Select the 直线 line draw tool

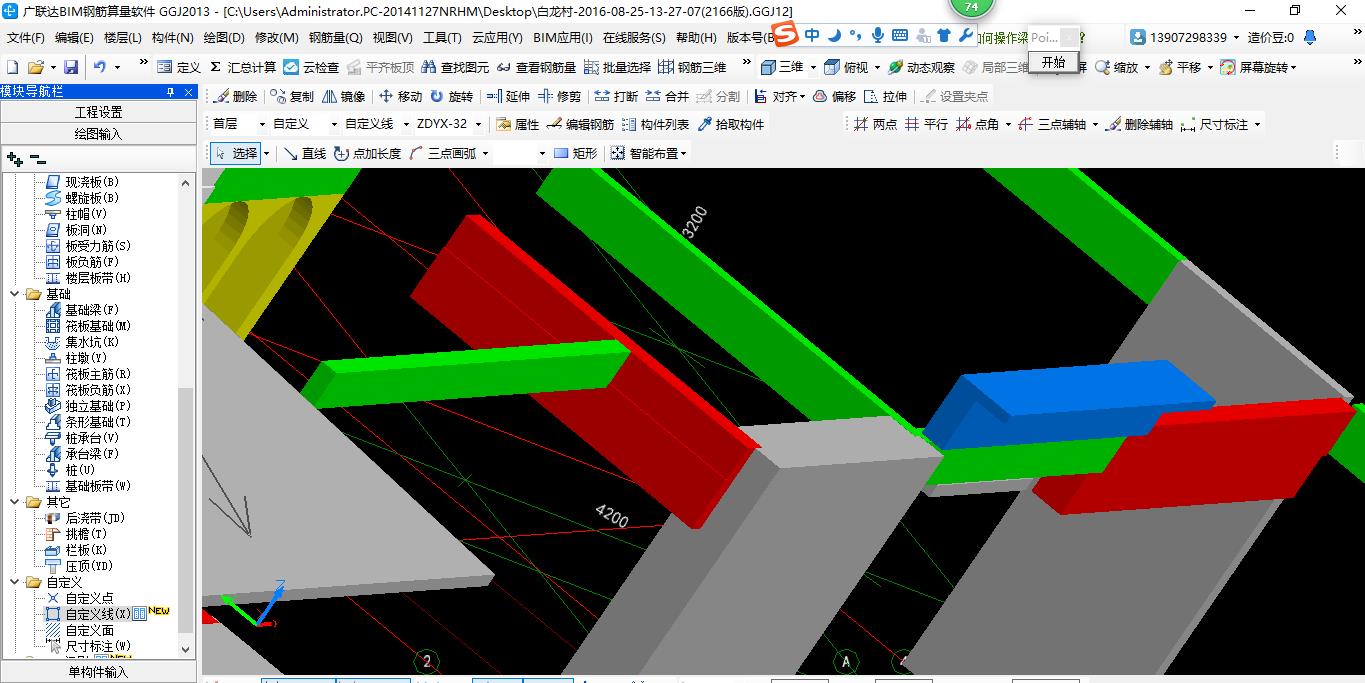(x=304, y=153)
